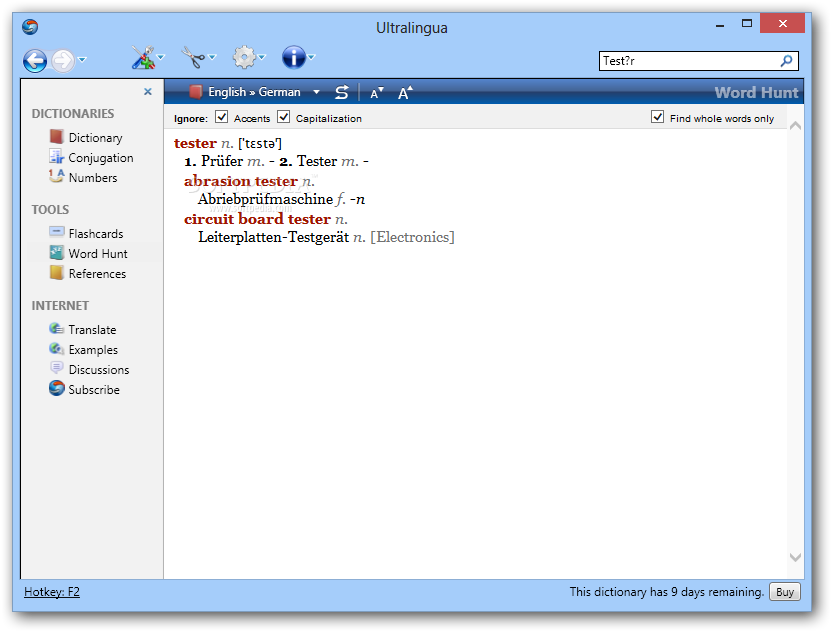Go back with the blue back arrow
The width and height of the screenshot is (832, 632).
pos(35,60)
